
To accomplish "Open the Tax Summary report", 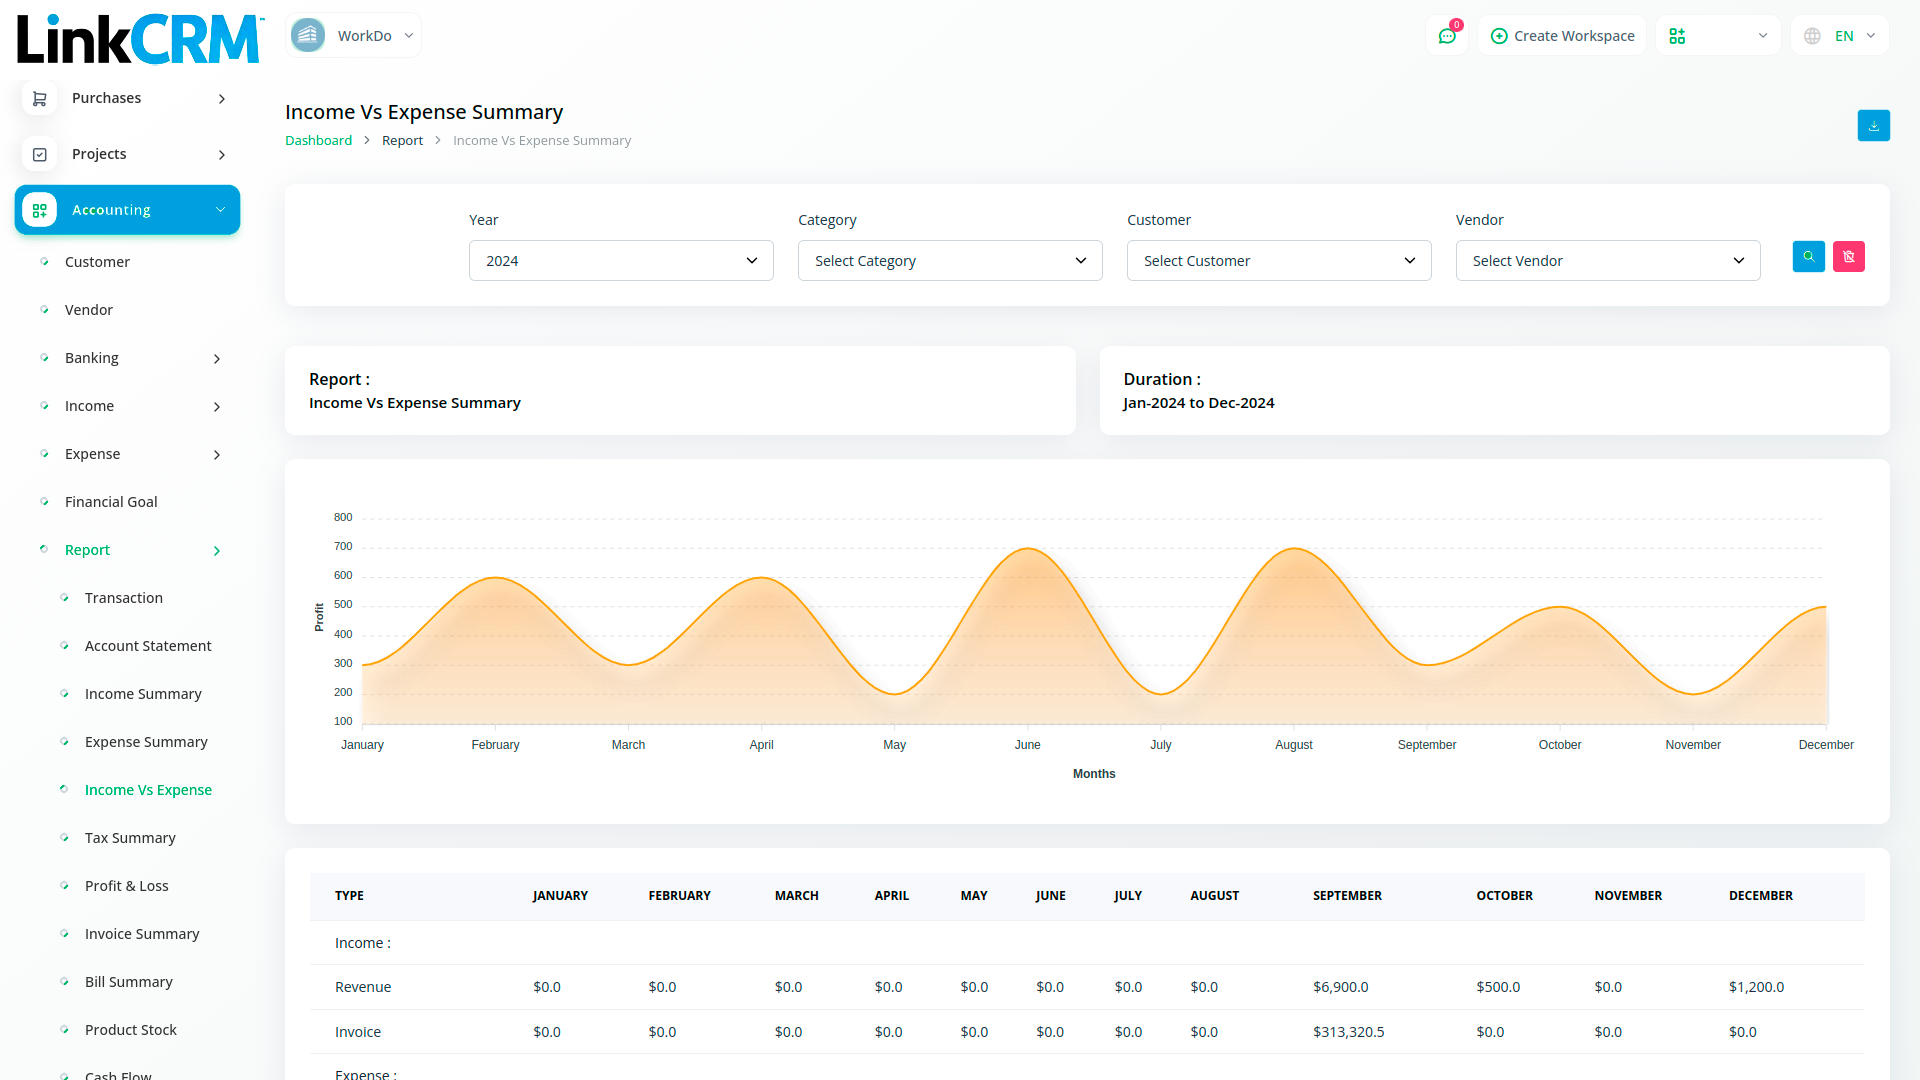I will (130, 838).
